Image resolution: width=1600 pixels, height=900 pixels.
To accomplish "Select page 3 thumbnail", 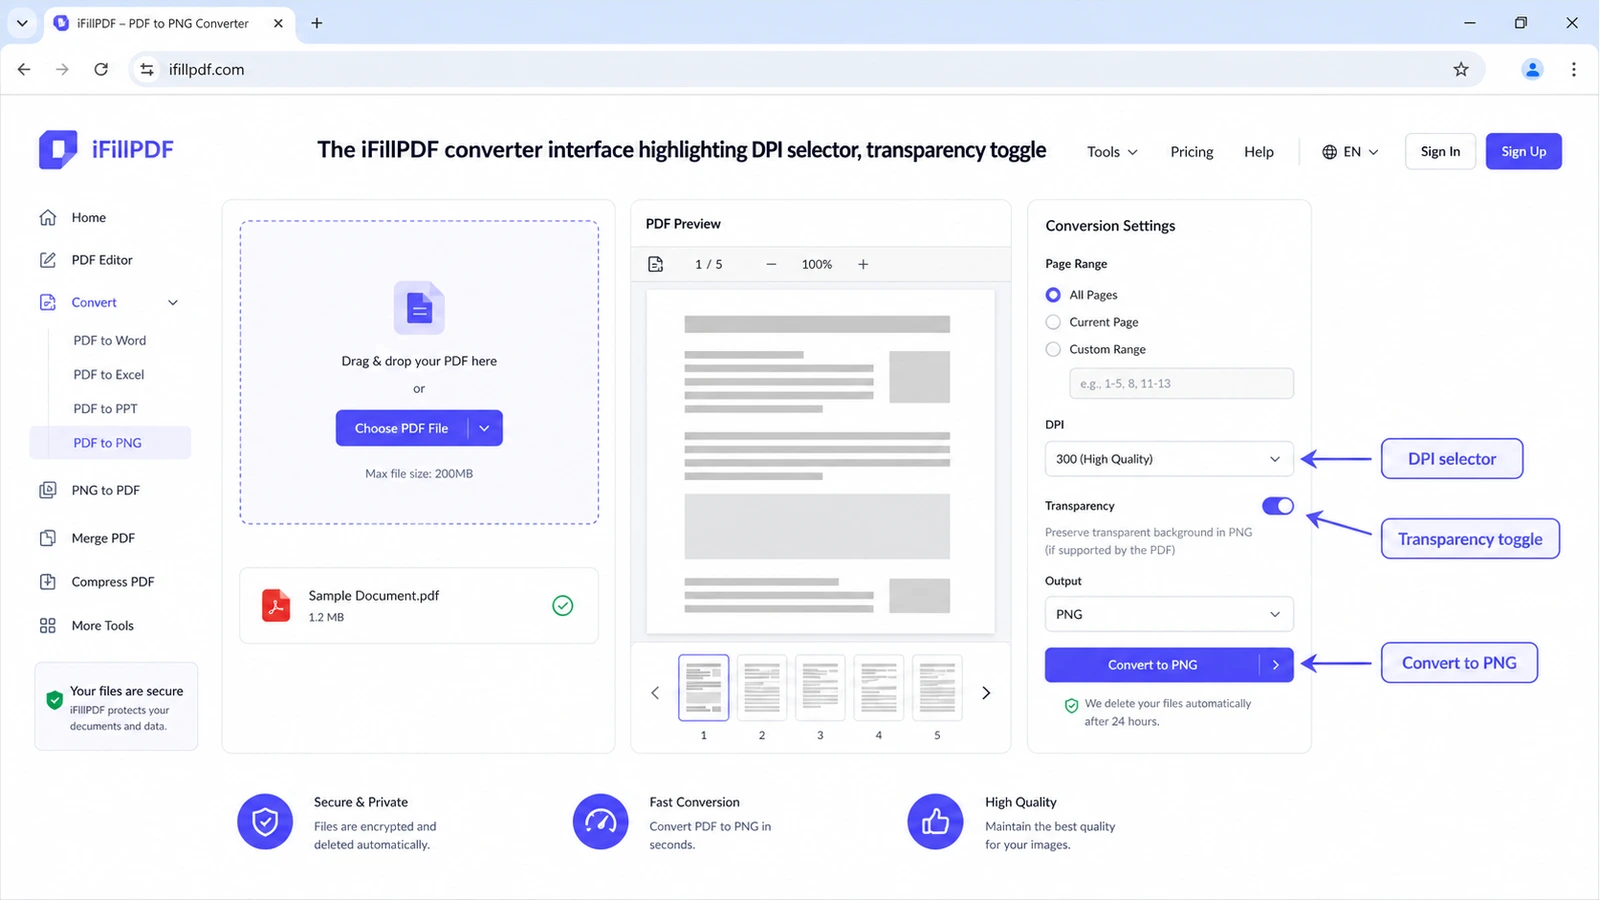I will [x=820, y=688].
